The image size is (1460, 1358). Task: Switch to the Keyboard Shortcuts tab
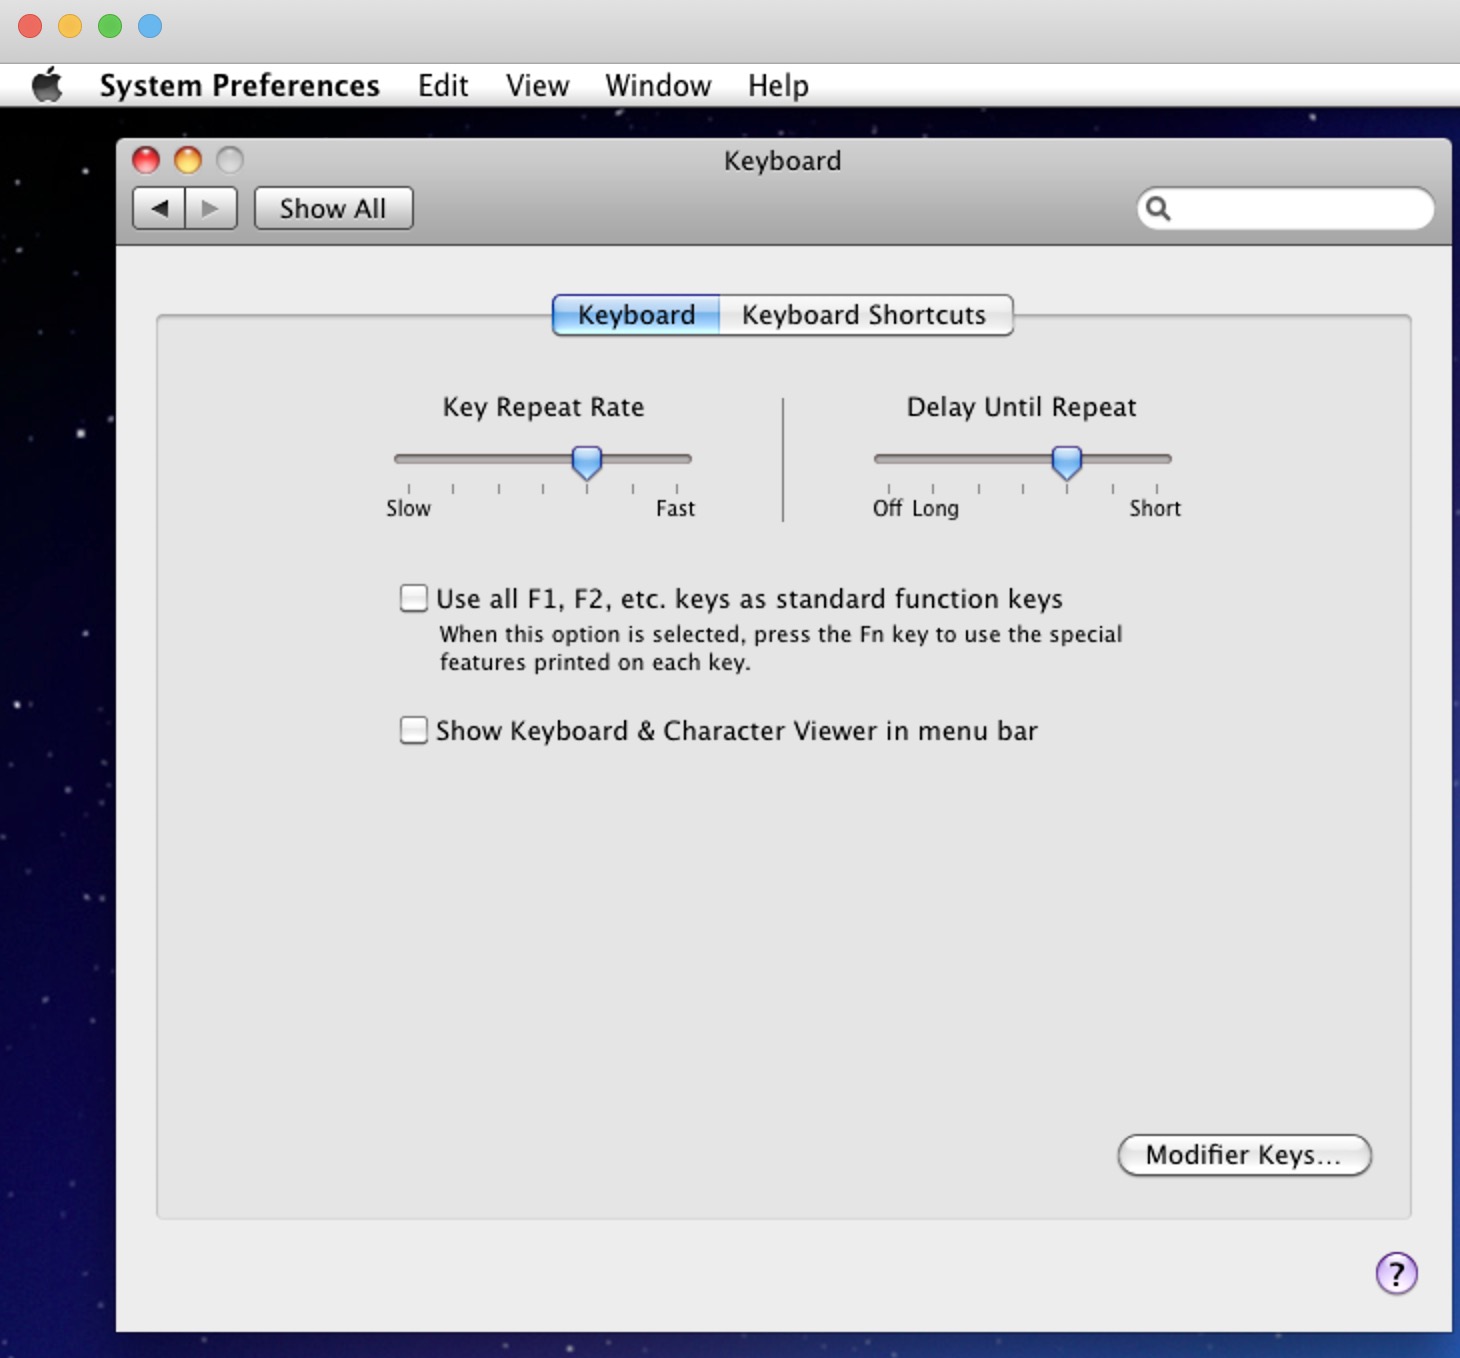click(865, 315)
